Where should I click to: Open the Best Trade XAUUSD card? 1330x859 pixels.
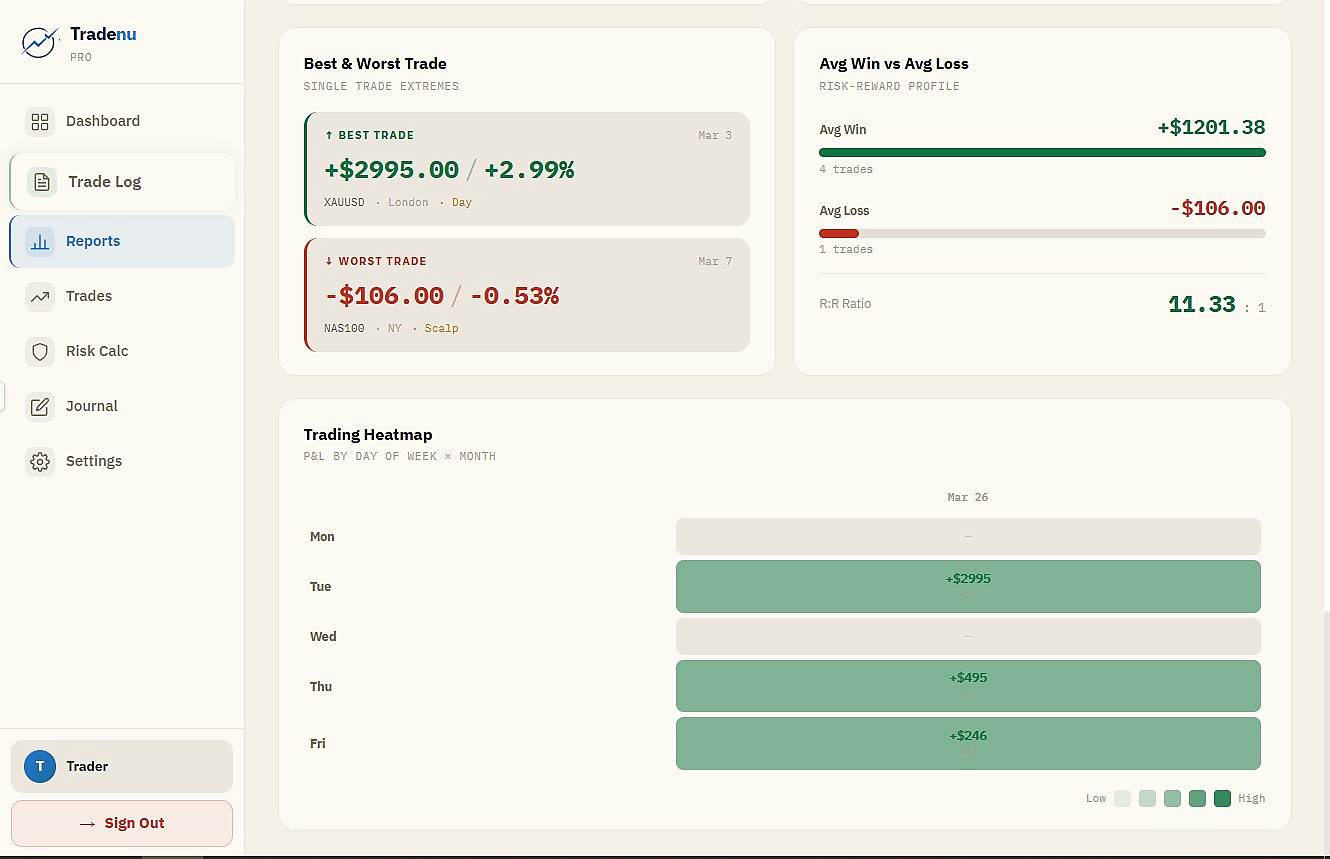(x=527, y=169)
